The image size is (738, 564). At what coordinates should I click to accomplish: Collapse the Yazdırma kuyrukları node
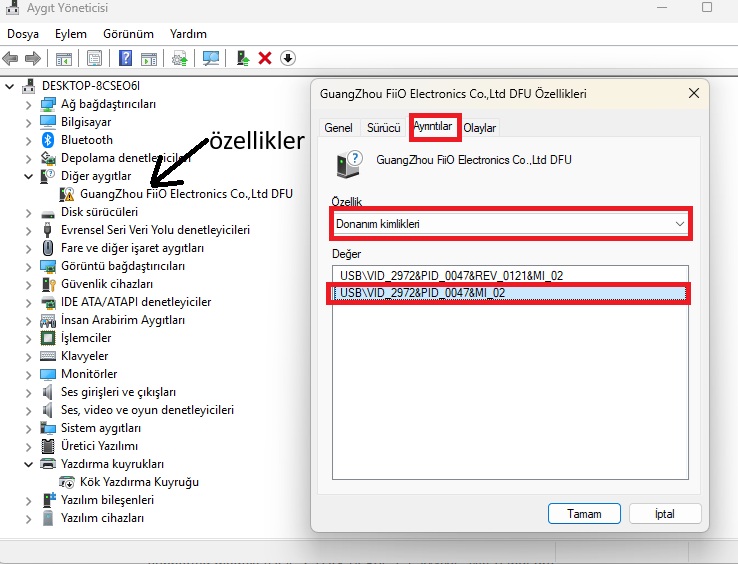[28, 464]
